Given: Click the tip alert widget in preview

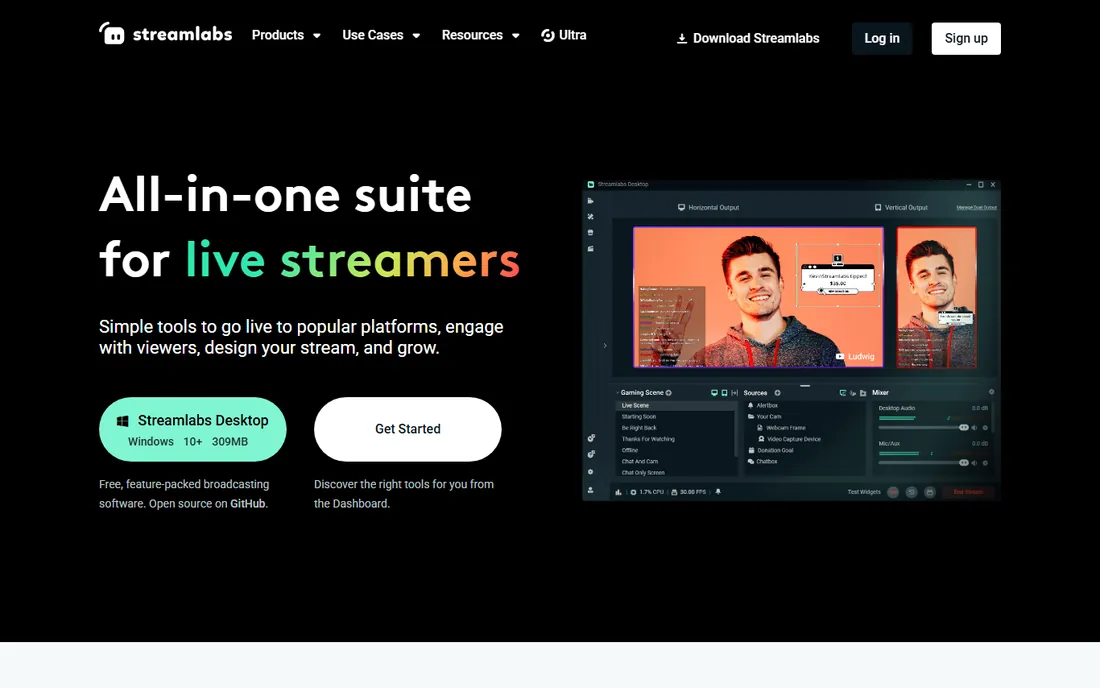Looking at the screenshot, I should (x=838, y=278).
